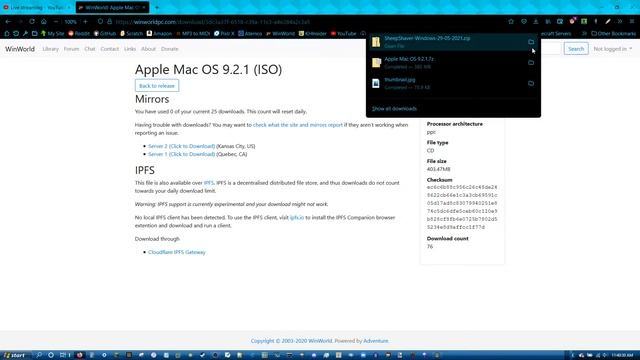Image resolution: width=640 pixels, height=360 pixels.
Task: Zoom out with the minus toolbar button
Action: pyautogui.click(x=56, y=22)
